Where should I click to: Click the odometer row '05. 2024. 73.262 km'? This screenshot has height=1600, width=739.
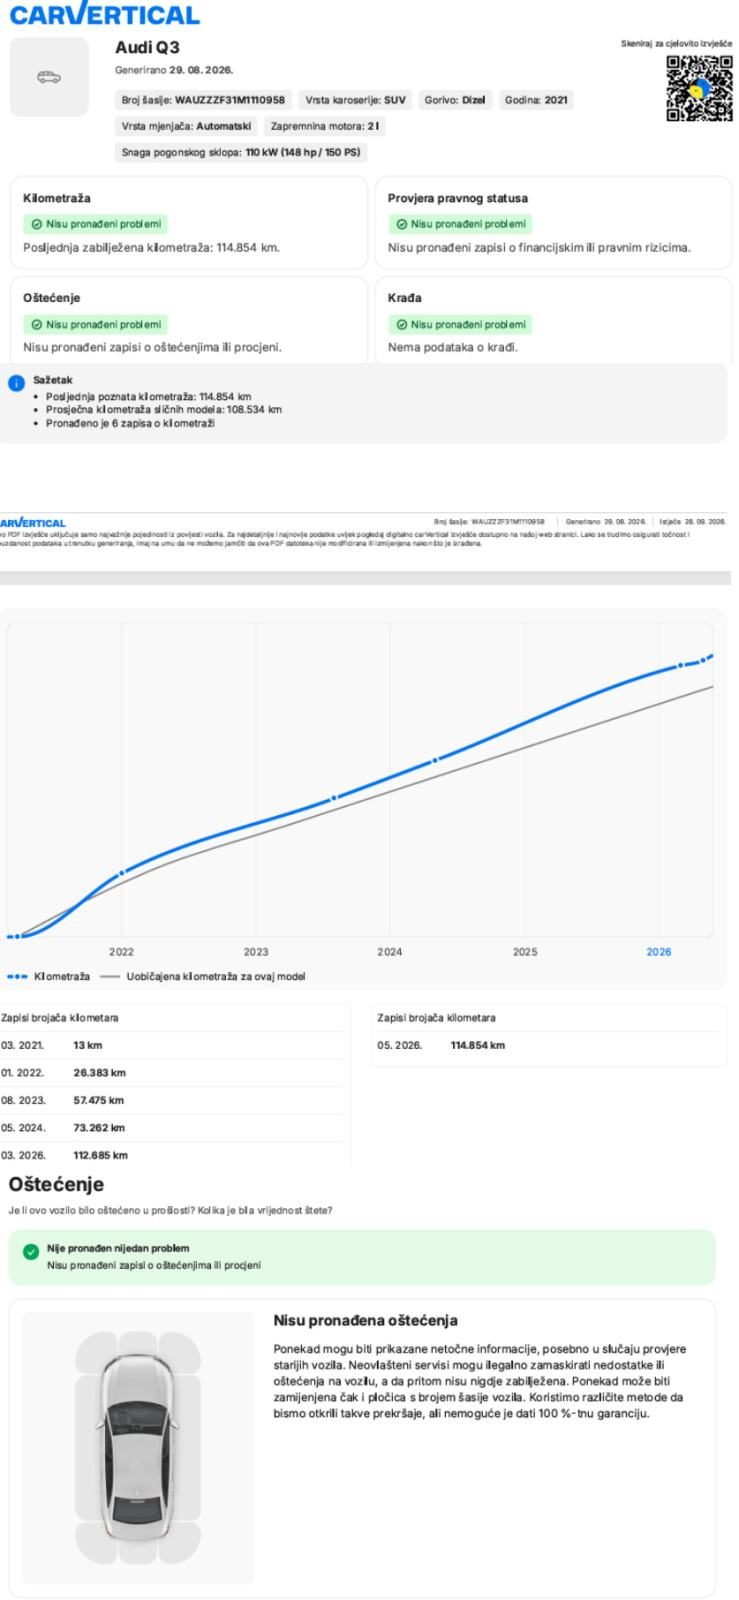pos(171,1128)
